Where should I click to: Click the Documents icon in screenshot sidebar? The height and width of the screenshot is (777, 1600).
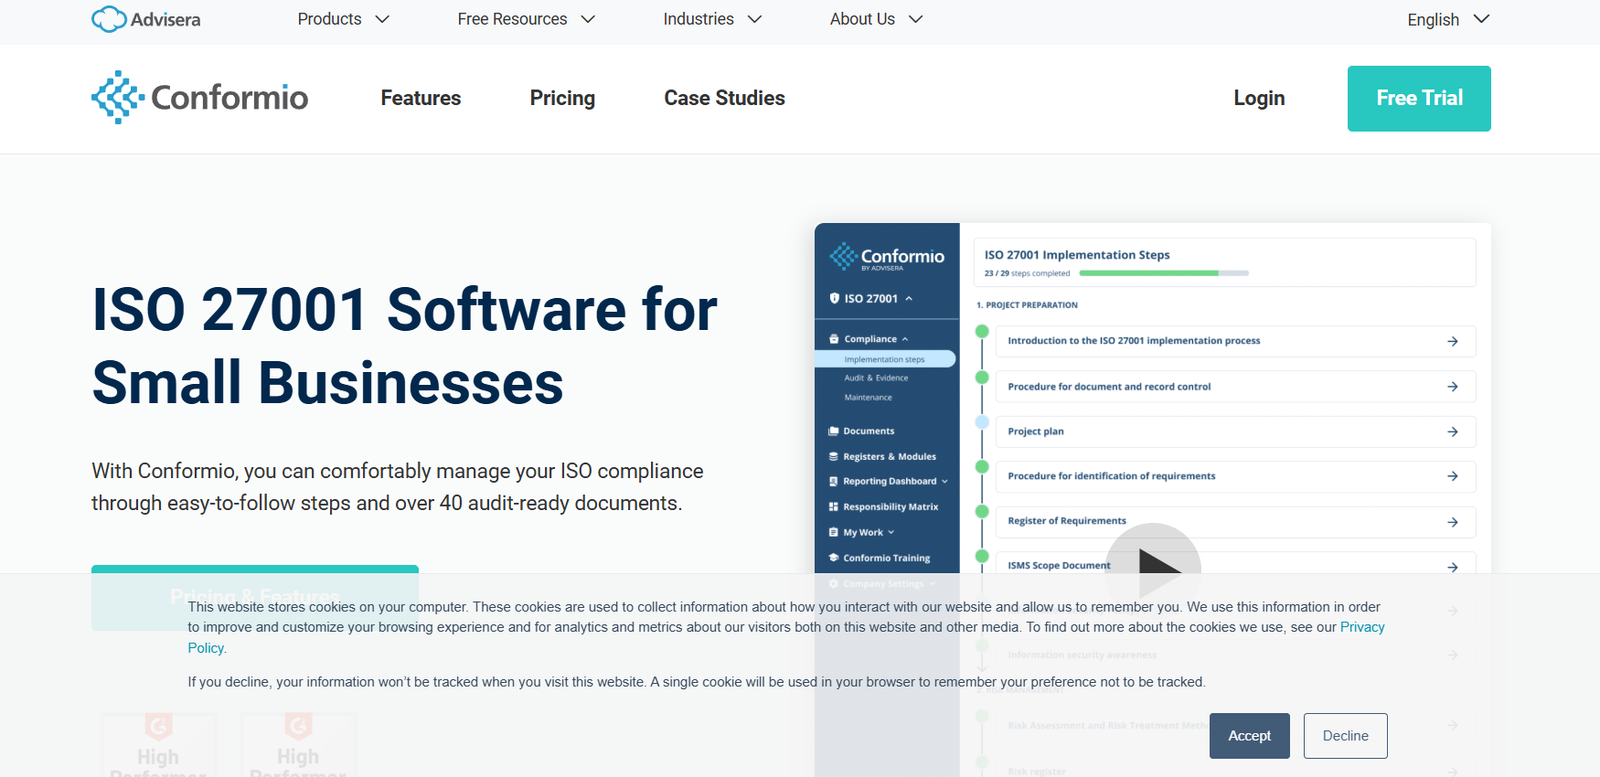click(833, 431)
